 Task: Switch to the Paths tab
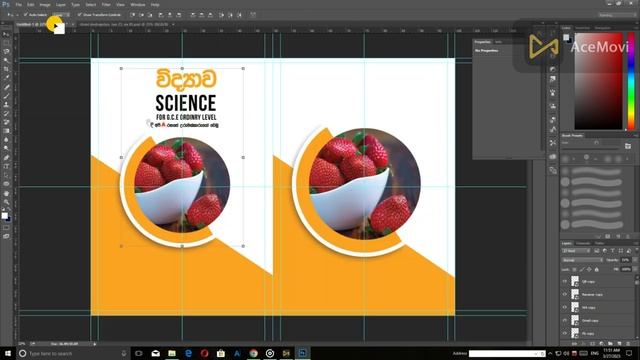[x=599, y=243]
